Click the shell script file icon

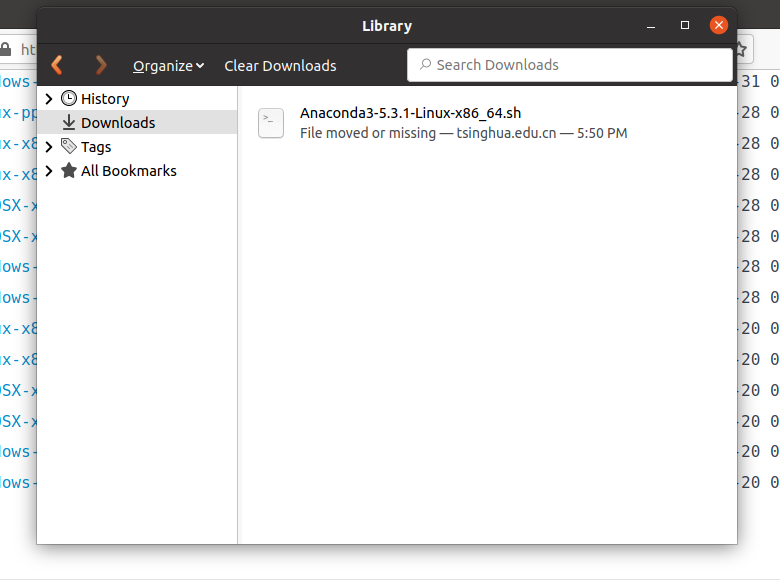coord(271,123)
